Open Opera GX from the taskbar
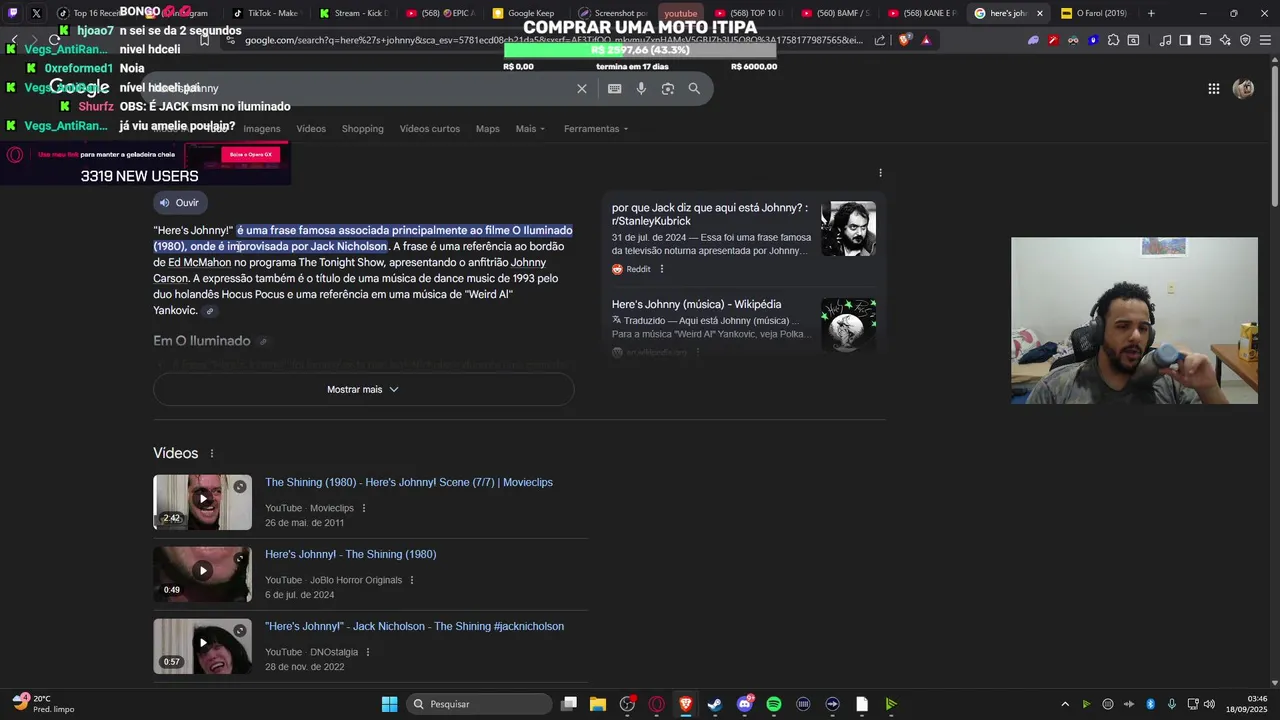1280x720 pixels. coord(657,704)
